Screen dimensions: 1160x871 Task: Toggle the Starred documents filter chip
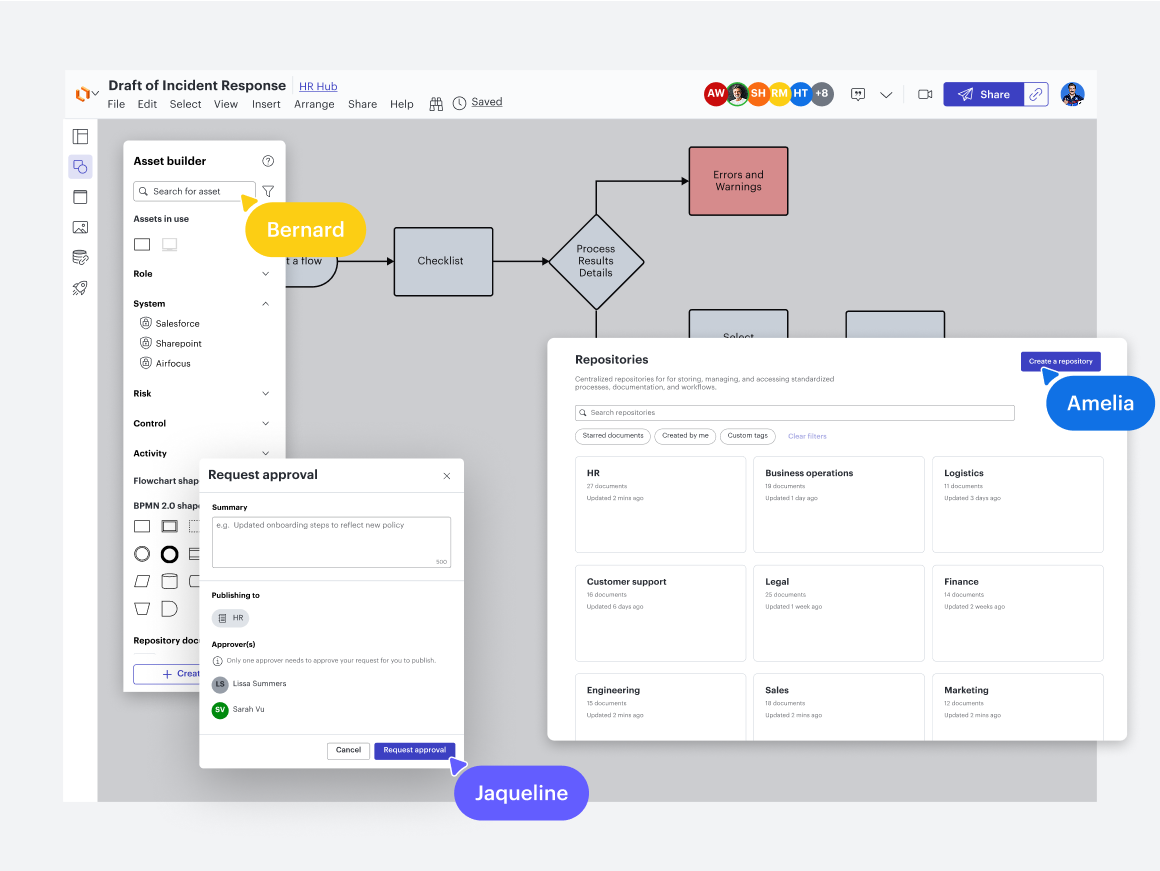tap(612, 436)
